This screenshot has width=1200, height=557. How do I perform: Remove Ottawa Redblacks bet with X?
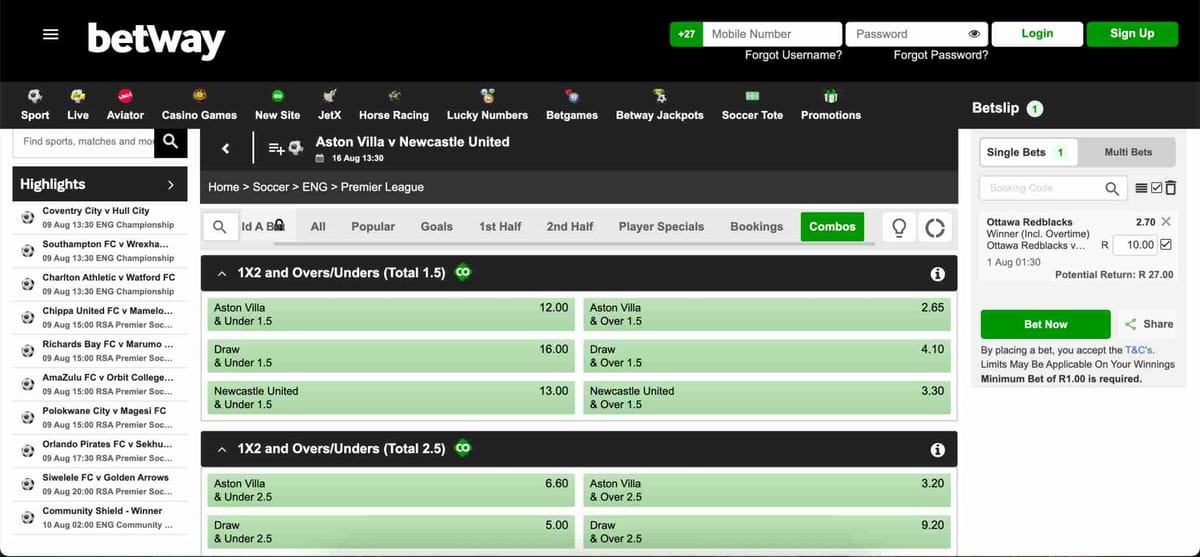coord(1165,222)
